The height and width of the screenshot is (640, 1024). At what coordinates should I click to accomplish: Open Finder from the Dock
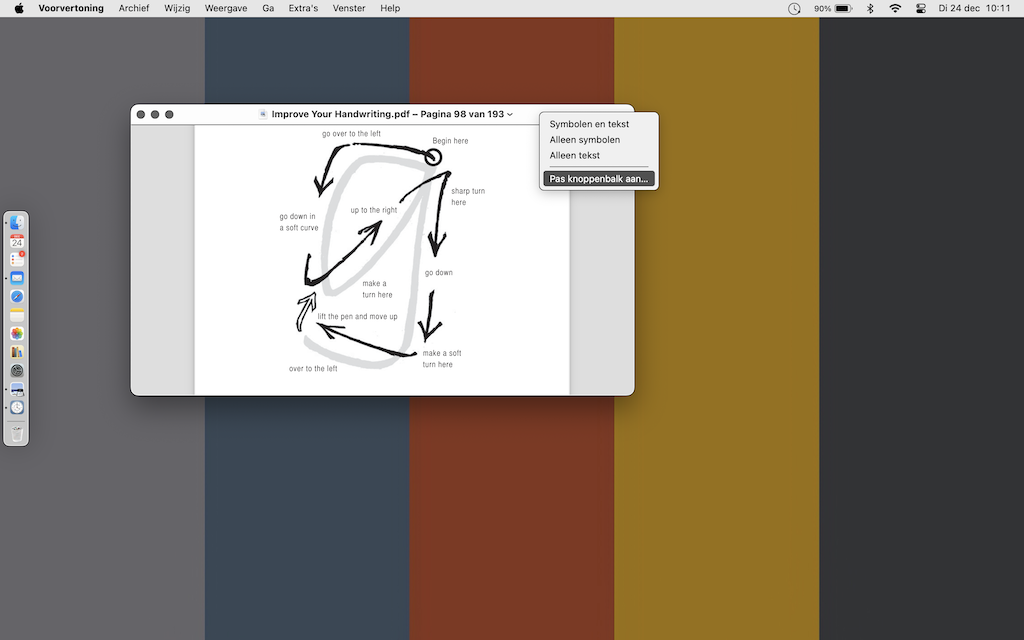click(17, 223)
